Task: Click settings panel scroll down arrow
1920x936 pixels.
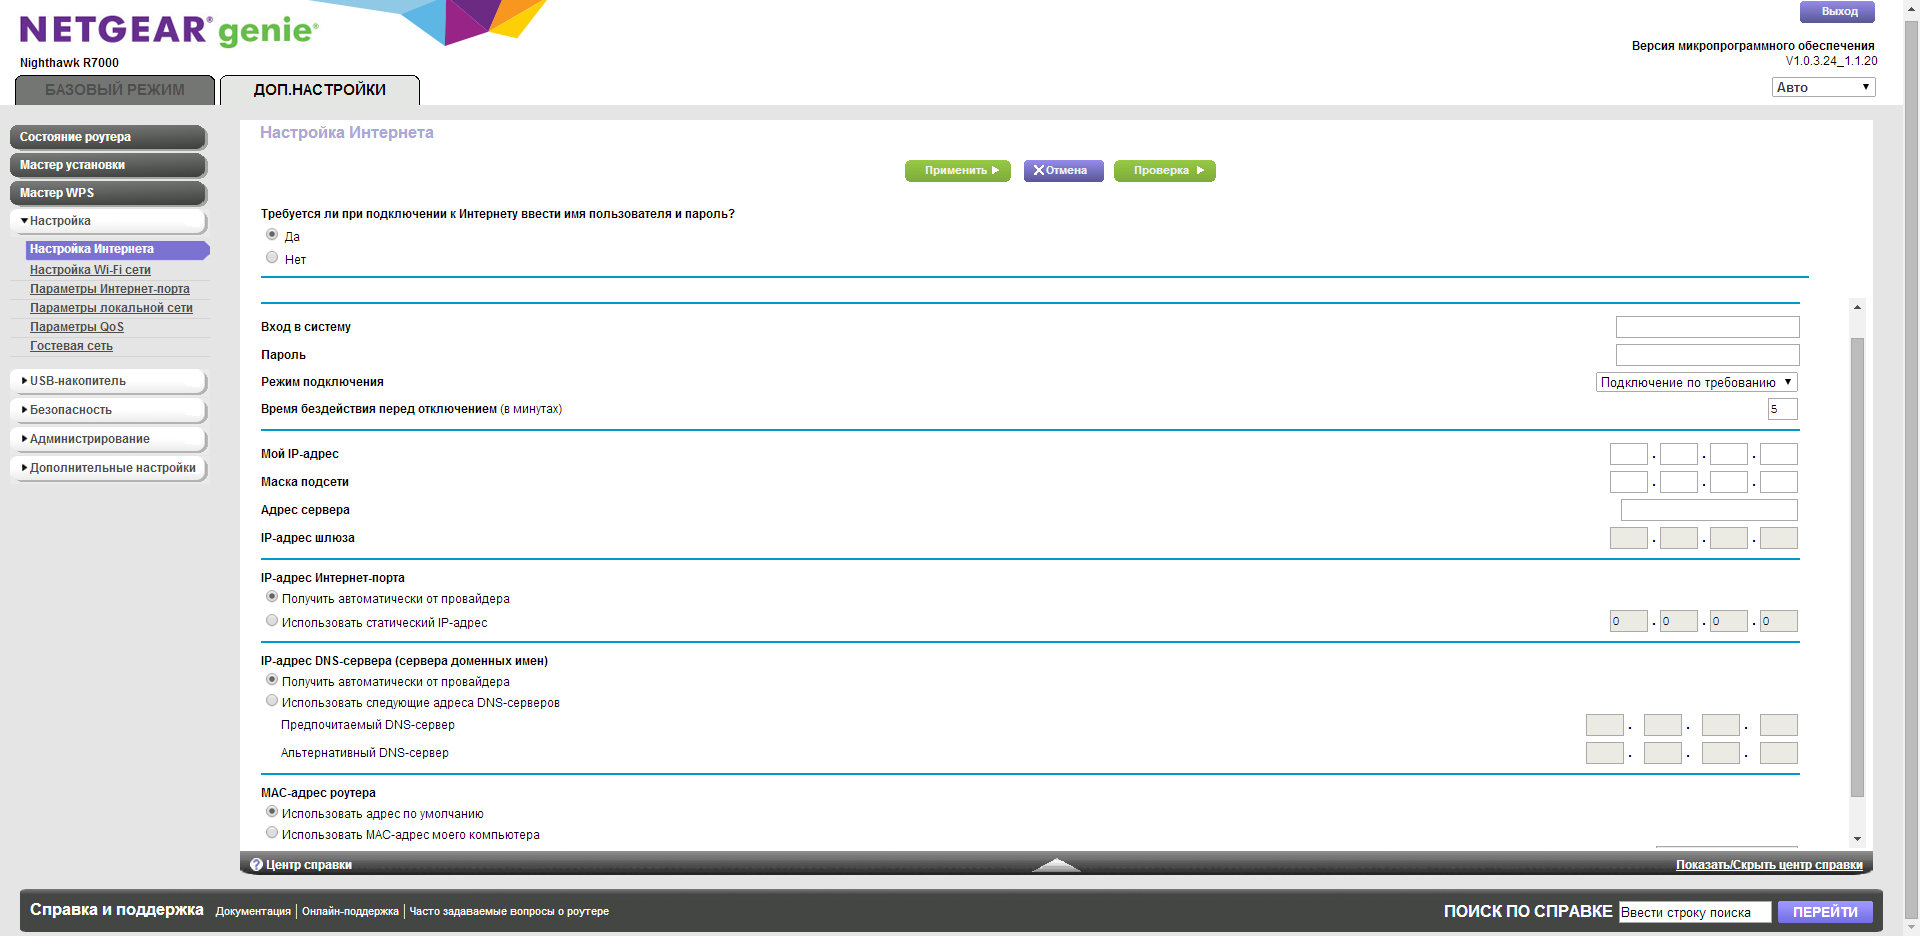Action: tap(1857, 839)
